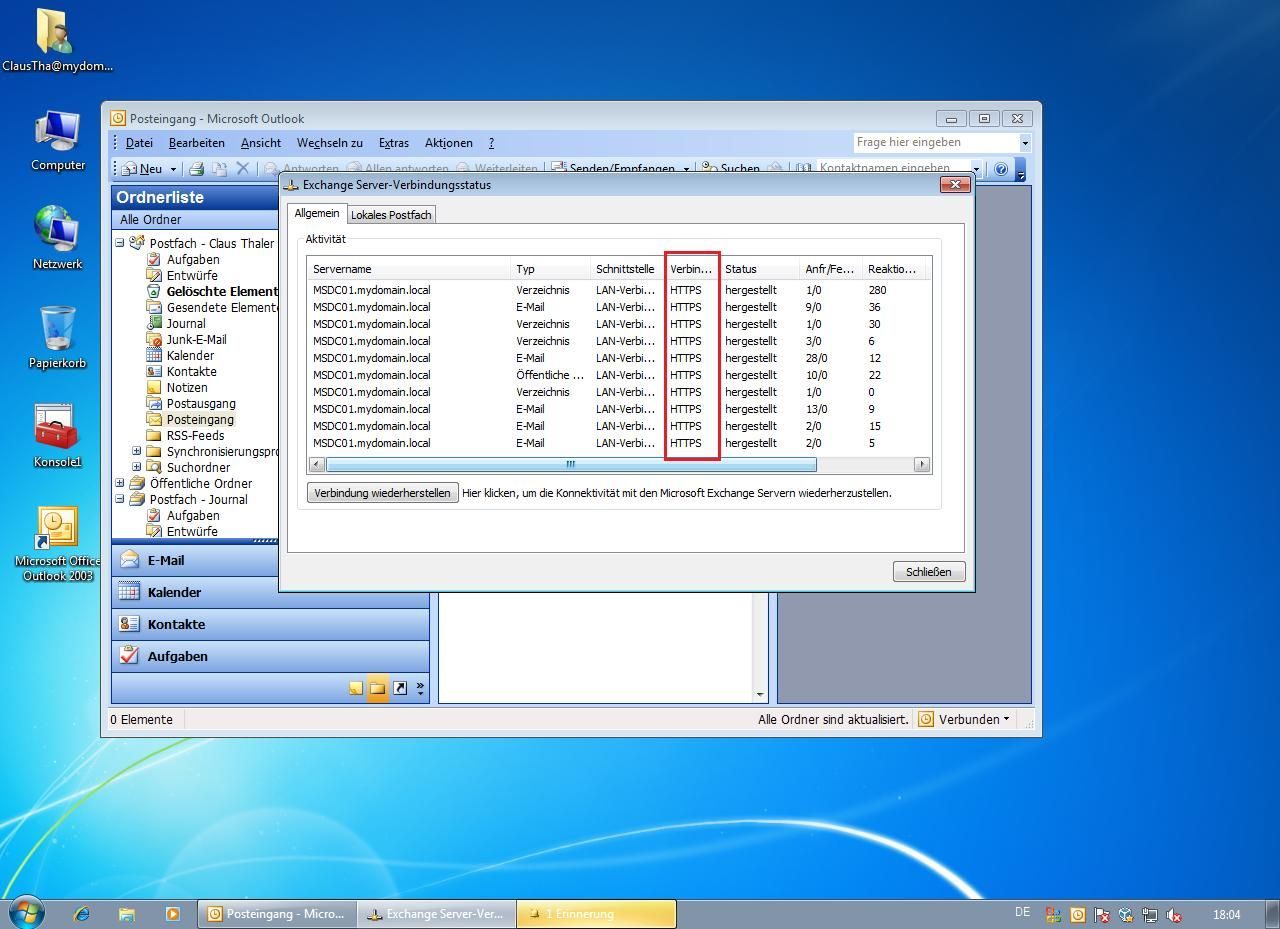Screen dimensions: 1280x929
Task: Open the dropdown arrow next to Neu
Action: click(173, 169)
